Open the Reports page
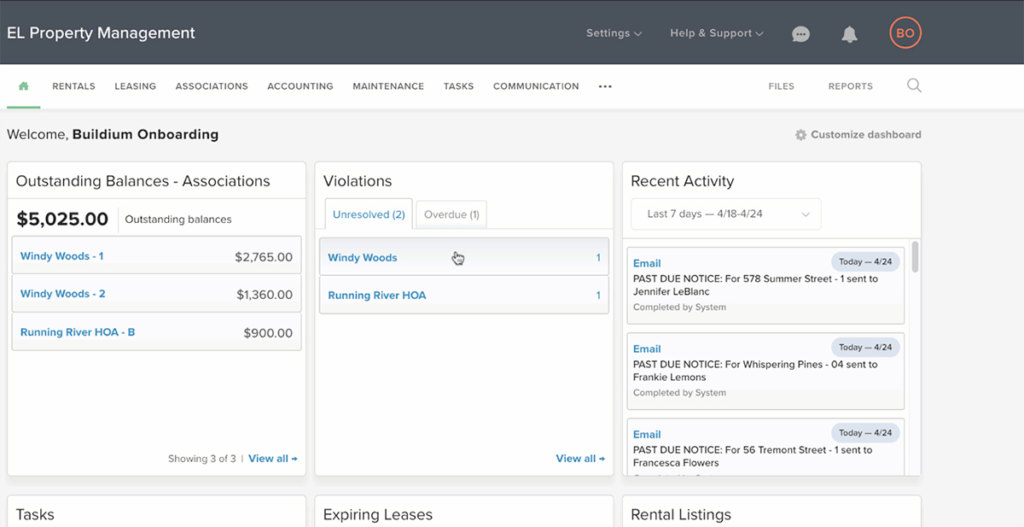Image resolution: width=1024 pixels, height=527 pixels. (850, 87)
